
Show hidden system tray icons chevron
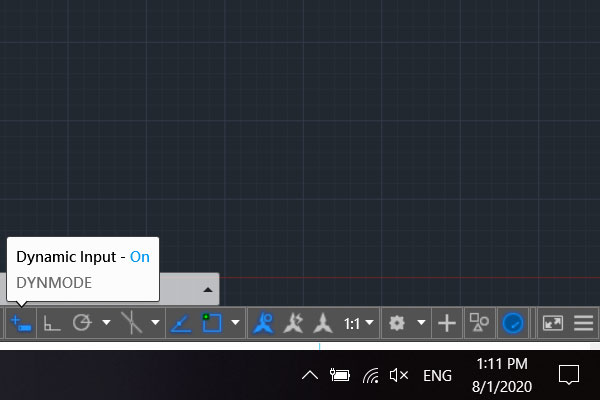tap(310, 375)
